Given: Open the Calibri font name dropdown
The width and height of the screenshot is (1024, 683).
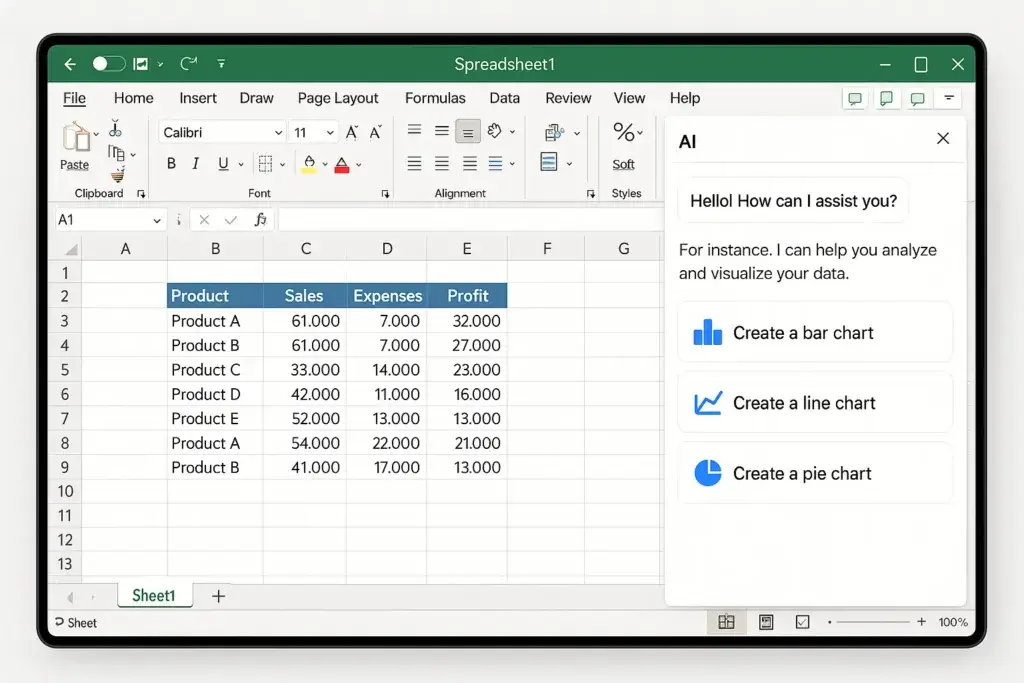Looking at the screenshot, I should click(278, 133).
